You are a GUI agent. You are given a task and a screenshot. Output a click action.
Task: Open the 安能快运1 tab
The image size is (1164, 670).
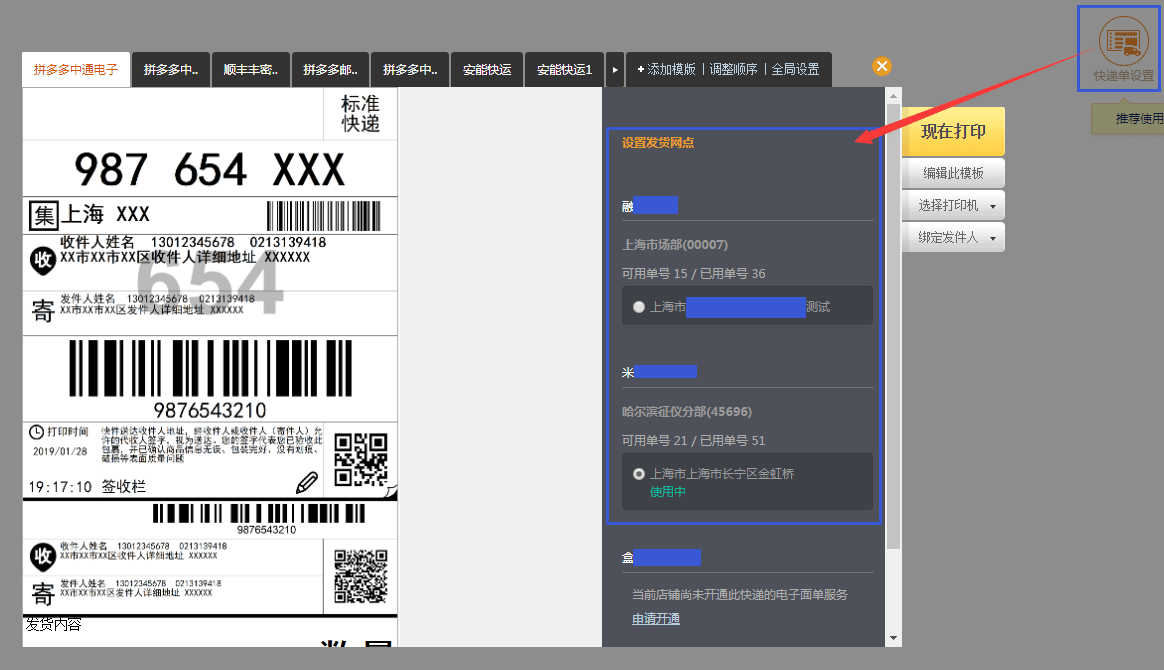tap(564, 70)
